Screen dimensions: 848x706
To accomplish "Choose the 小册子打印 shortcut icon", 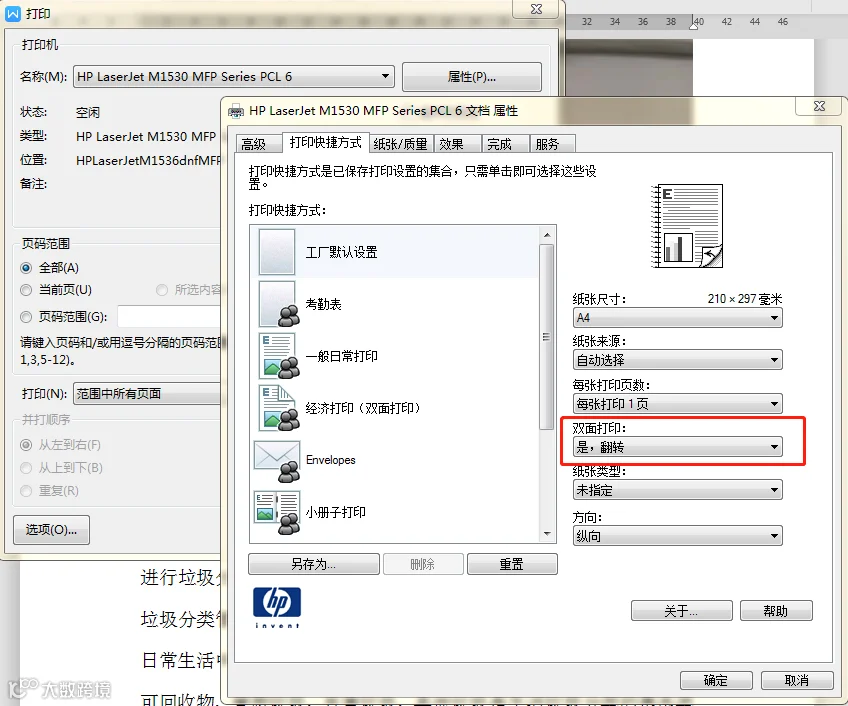I will coord(277,512).
